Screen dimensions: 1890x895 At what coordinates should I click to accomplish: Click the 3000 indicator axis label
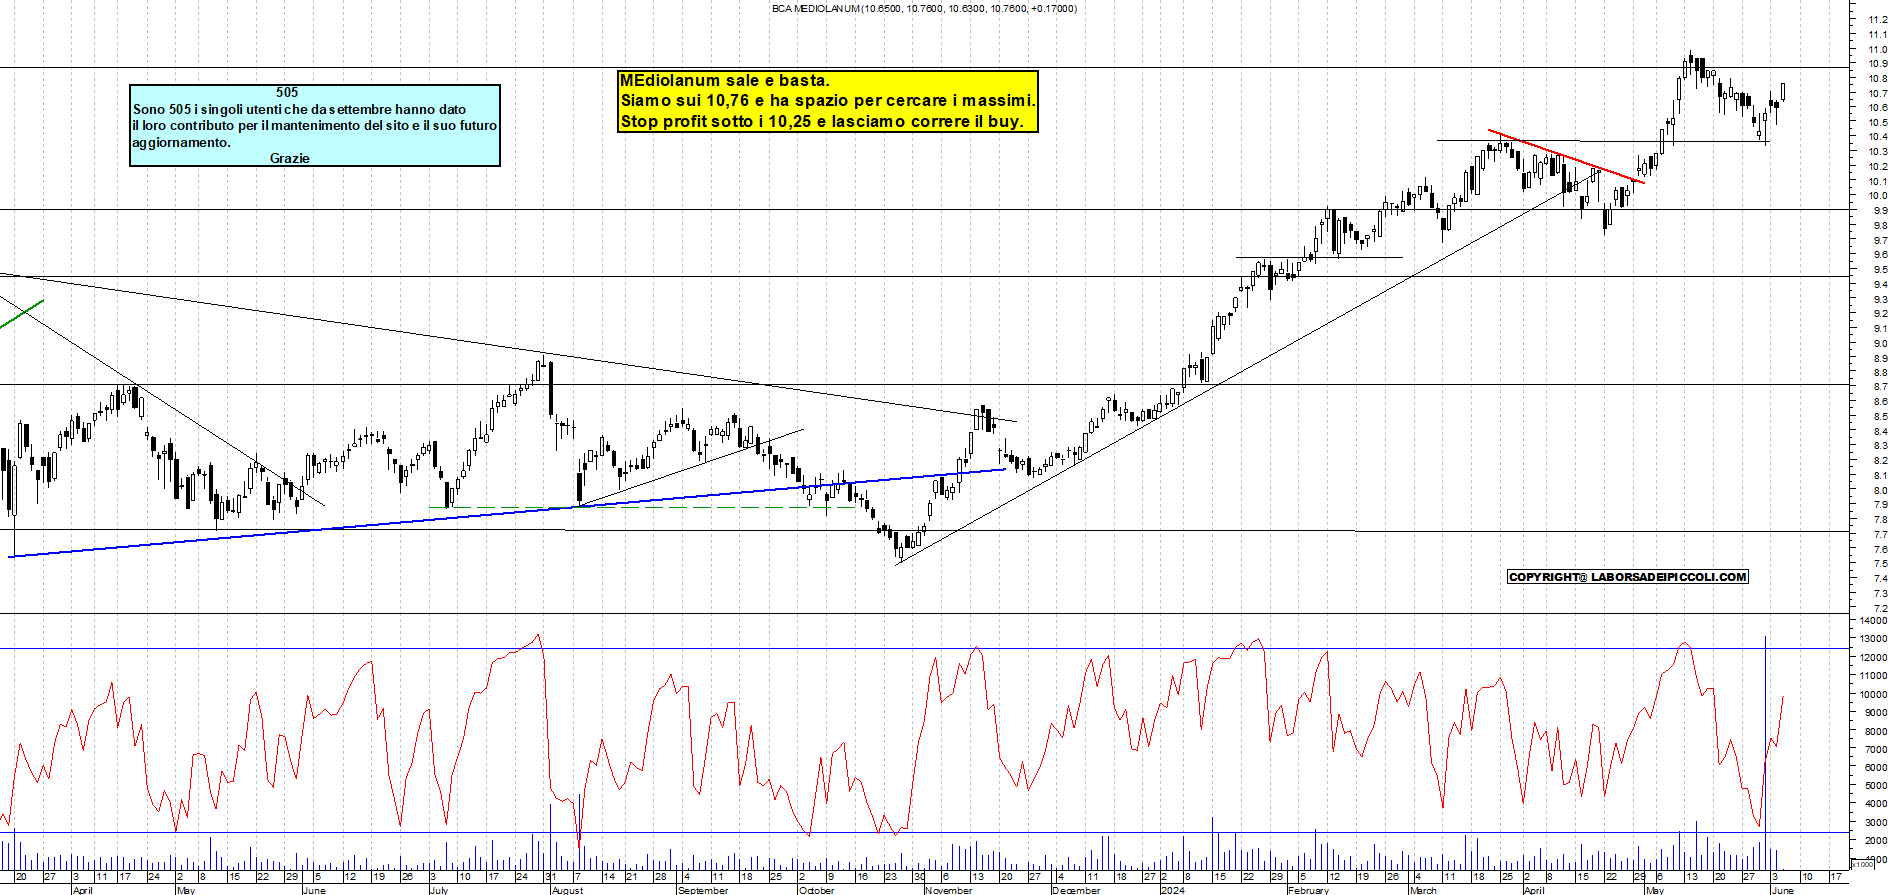tap(1875, 823)
